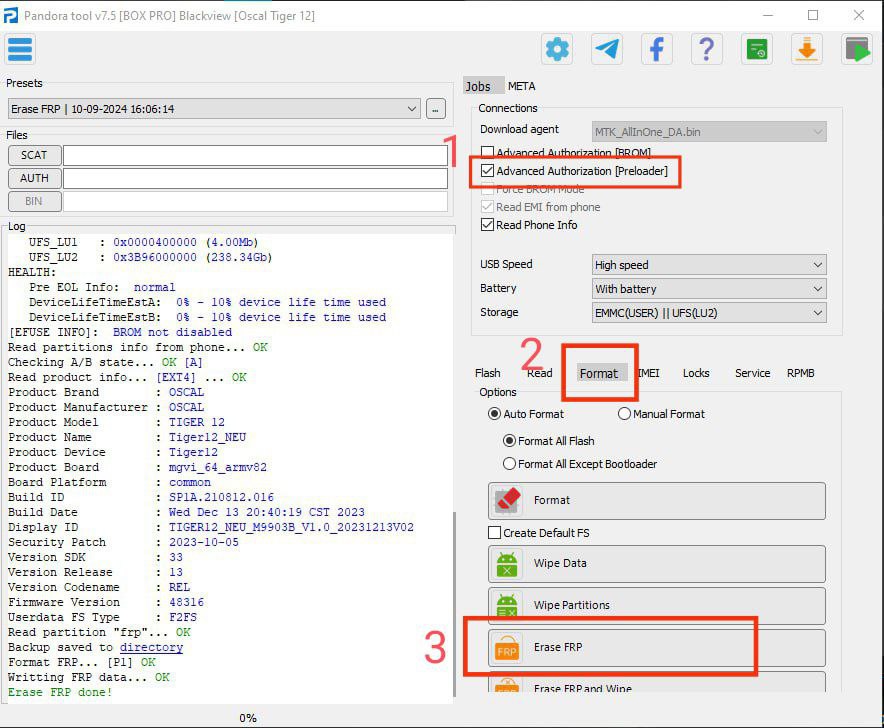The height and width of the screenshot is (728, 884).
Task: Click the help question mark icon
Action: pos(706,49)
